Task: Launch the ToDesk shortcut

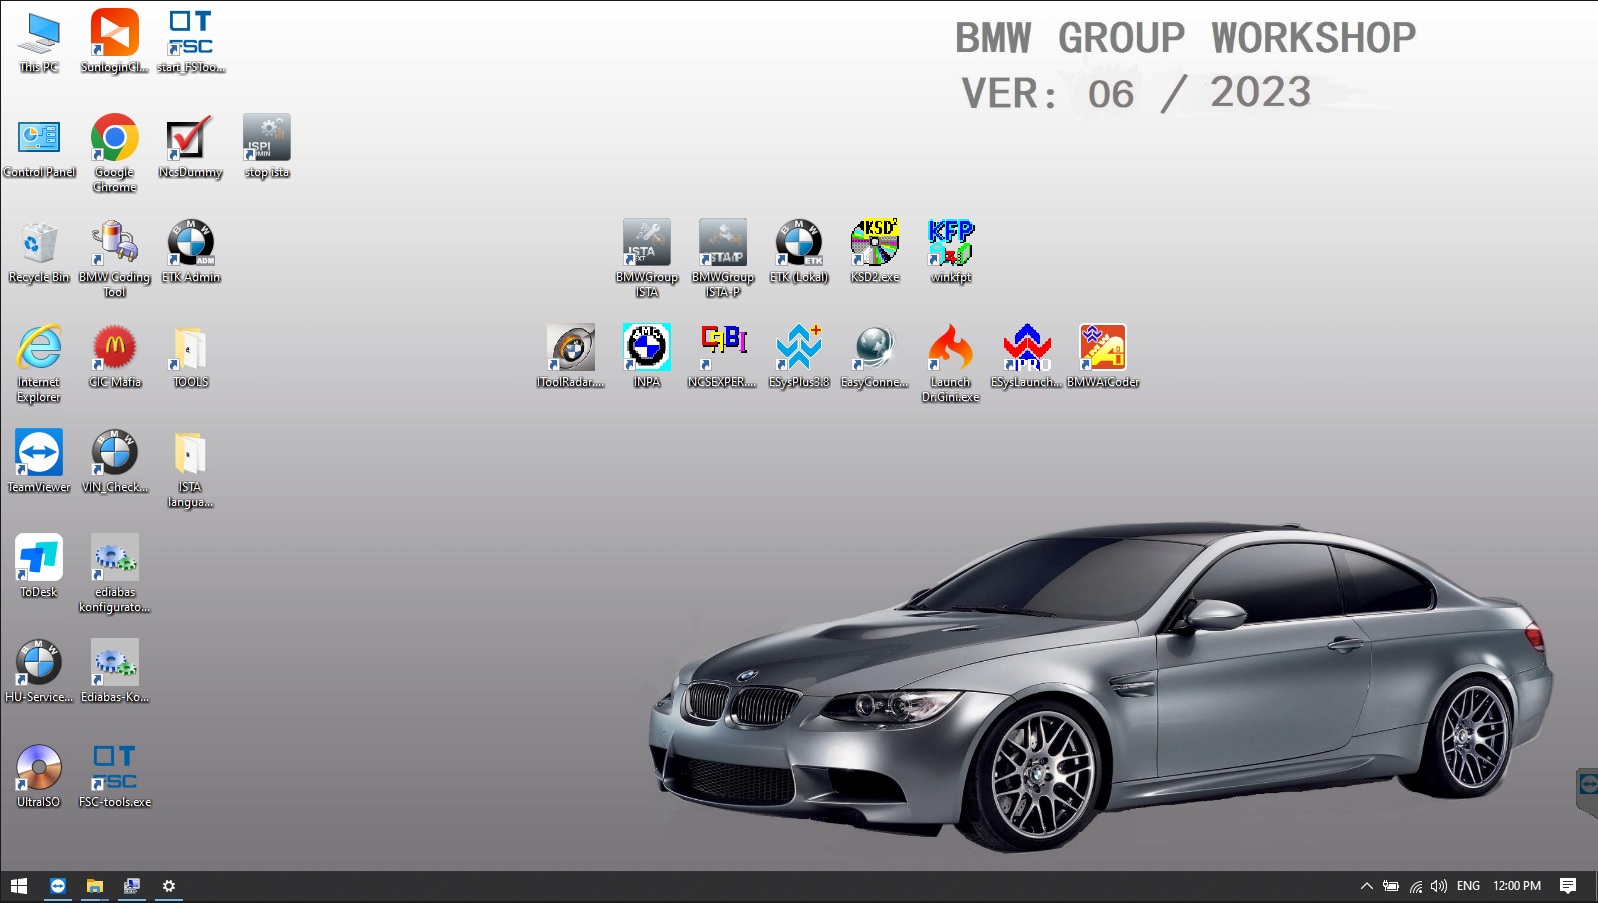Action: [39, 567]
